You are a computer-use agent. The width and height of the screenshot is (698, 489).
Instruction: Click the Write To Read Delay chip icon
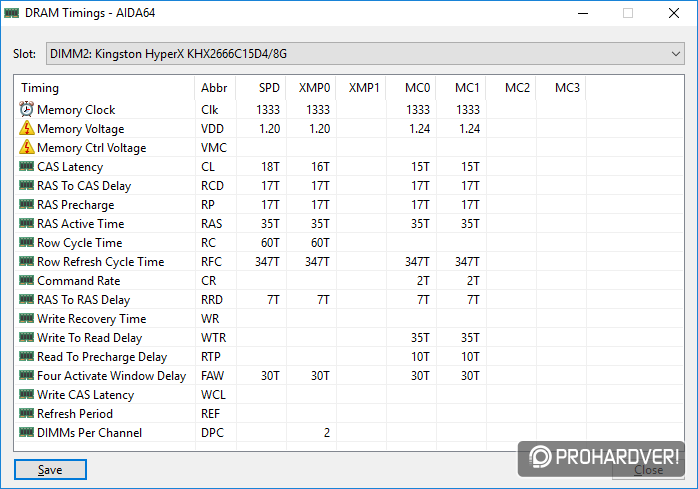point(27,338)
